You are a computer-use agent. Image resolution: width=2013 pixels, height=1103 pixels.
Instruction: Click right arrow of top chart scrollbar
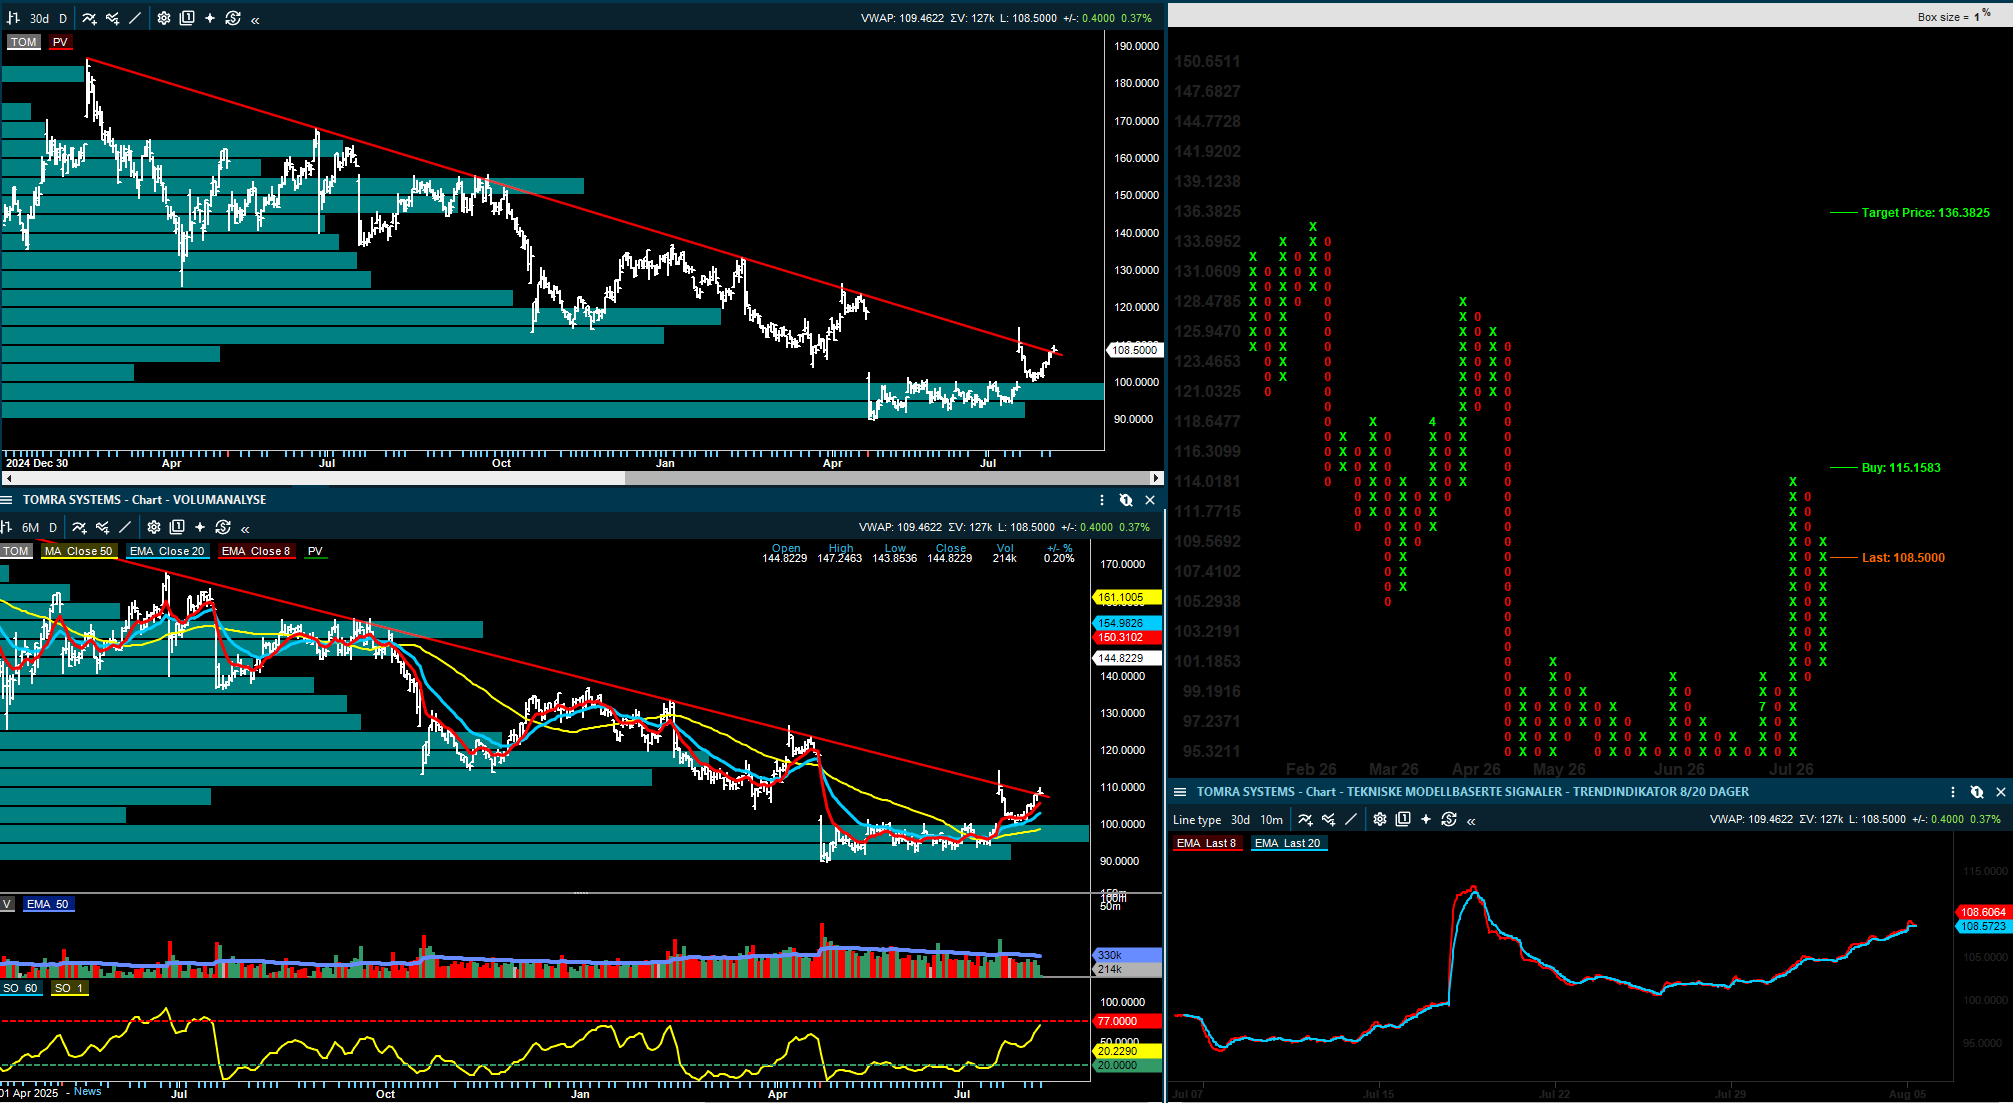(1156, 478)
